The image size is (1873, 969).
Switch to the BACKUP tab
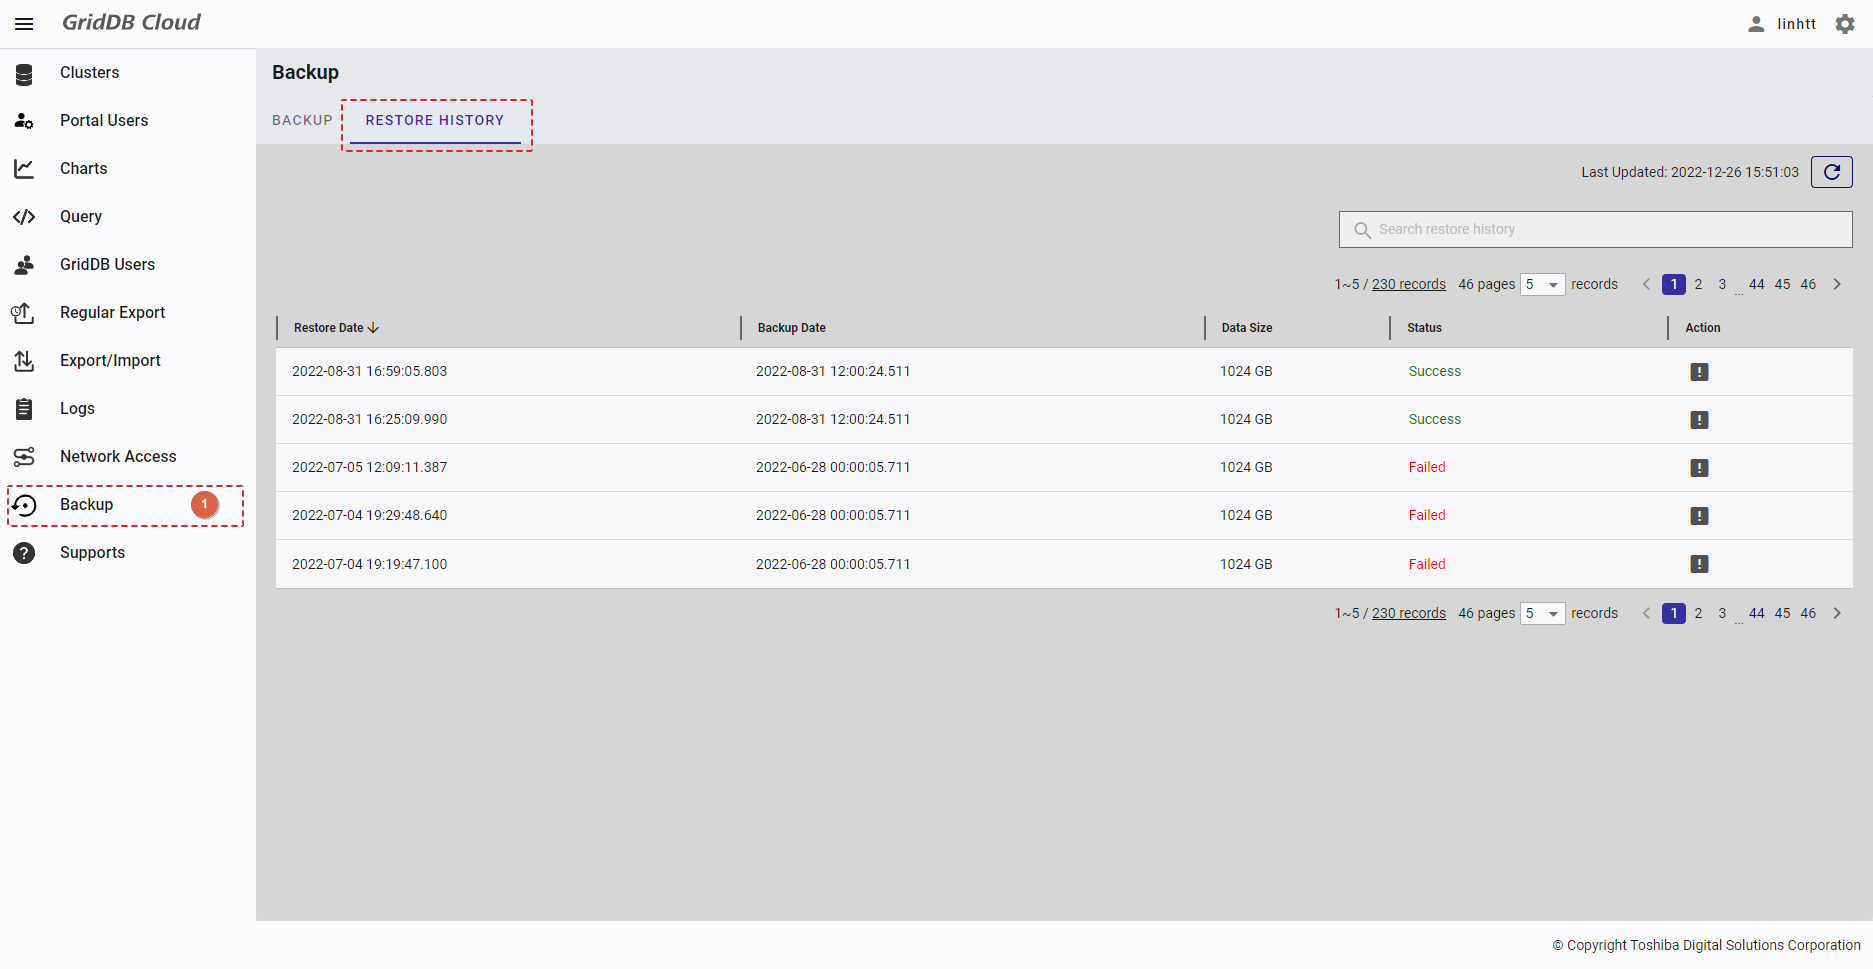[302, 120]
